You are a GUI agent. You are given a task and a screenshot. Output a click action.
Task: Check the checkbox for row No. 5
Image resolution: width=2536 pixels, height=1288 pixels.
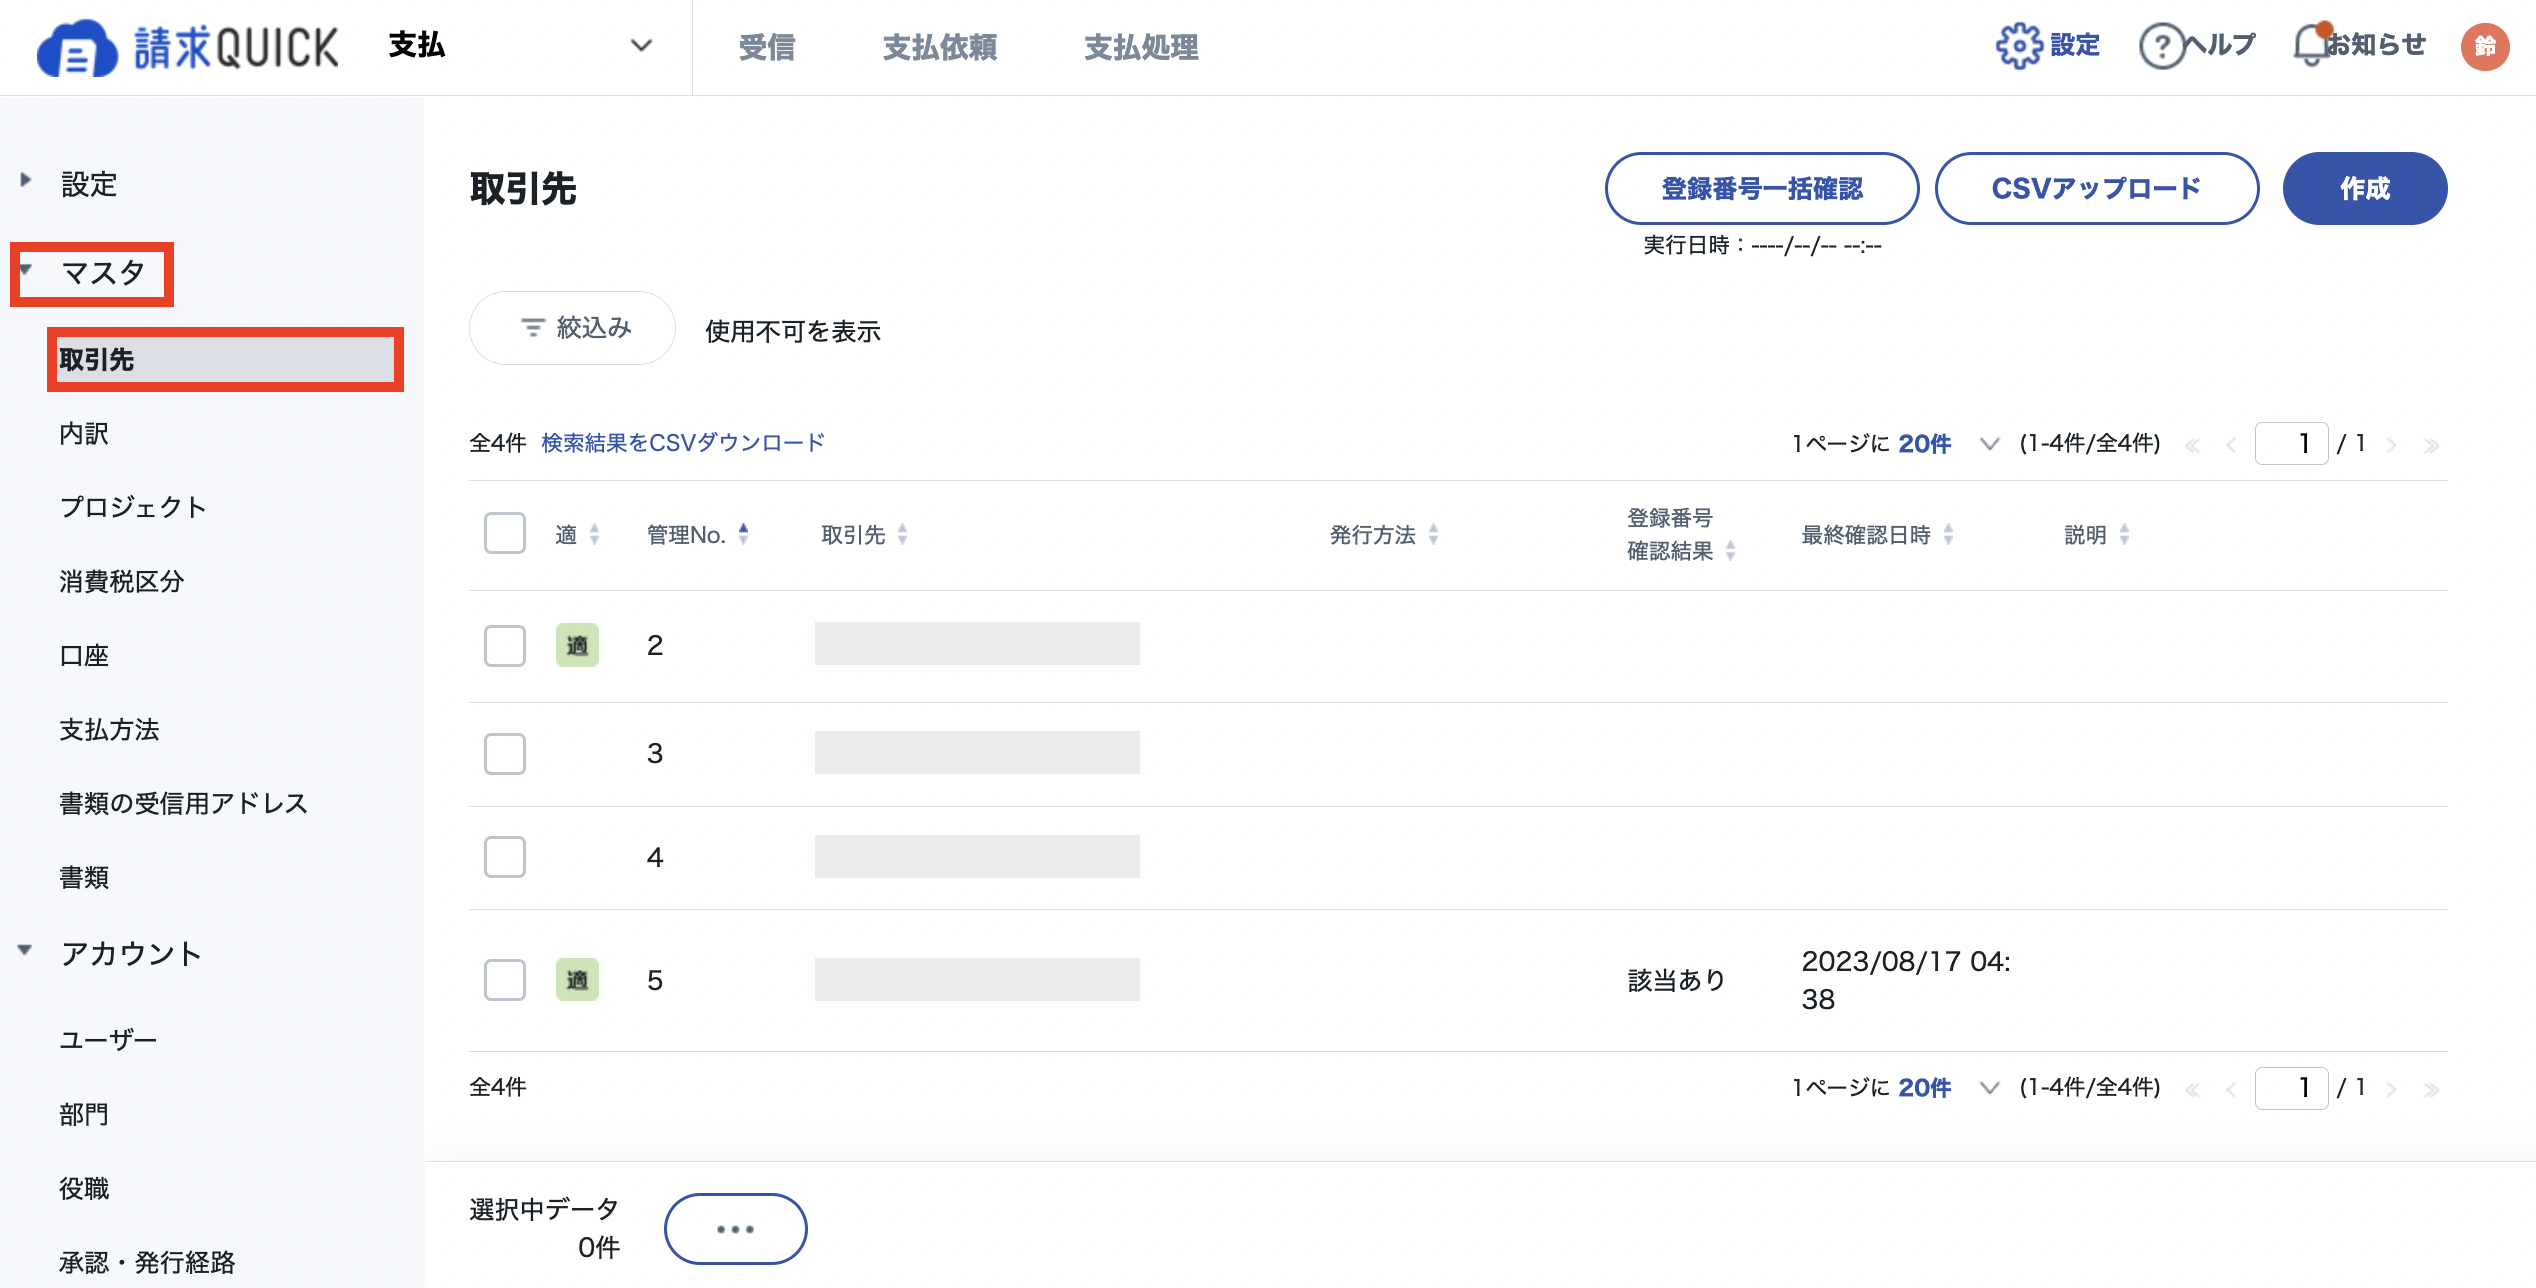[x=505, y=979]
